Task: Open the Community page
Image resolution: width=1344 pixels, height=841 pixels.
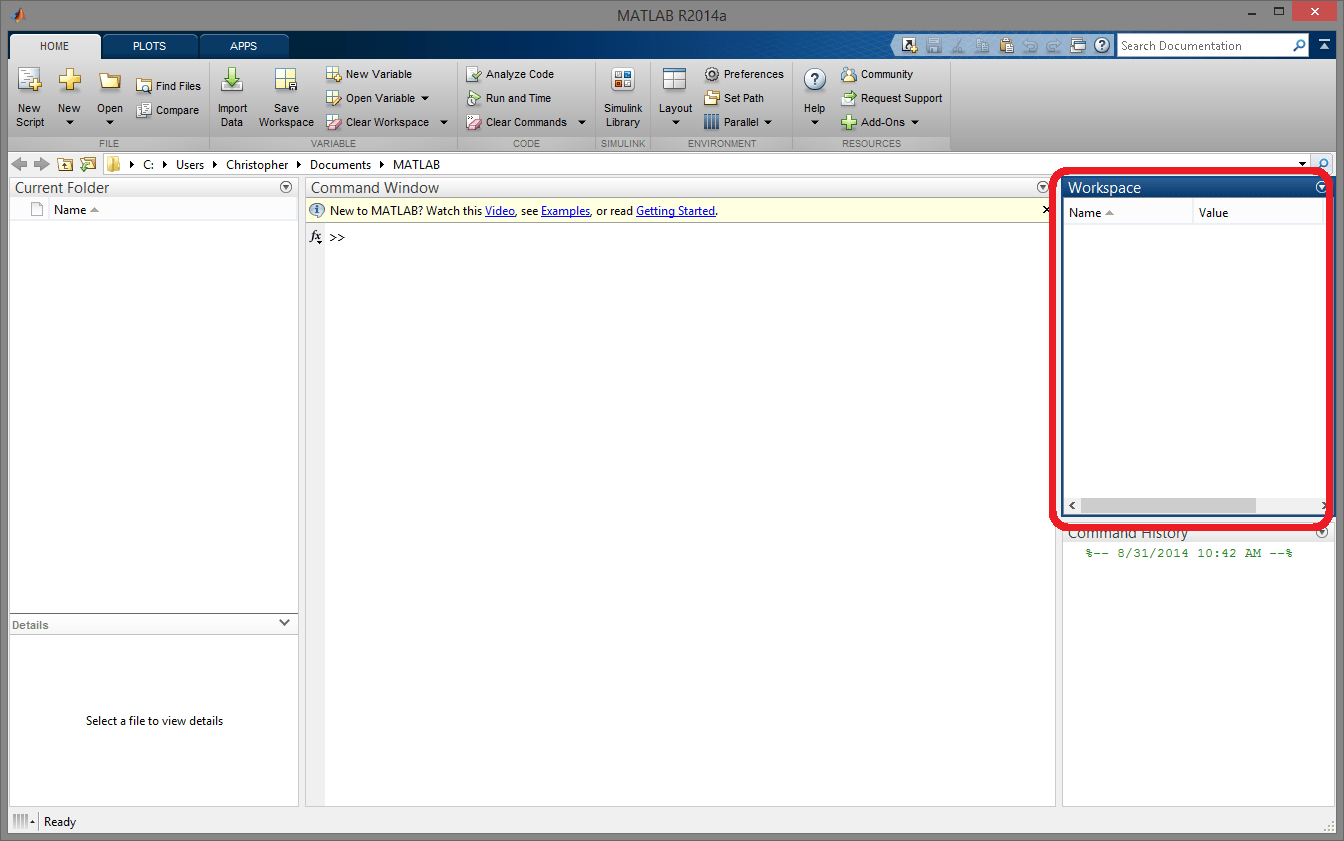Action: tap(877, 74)
